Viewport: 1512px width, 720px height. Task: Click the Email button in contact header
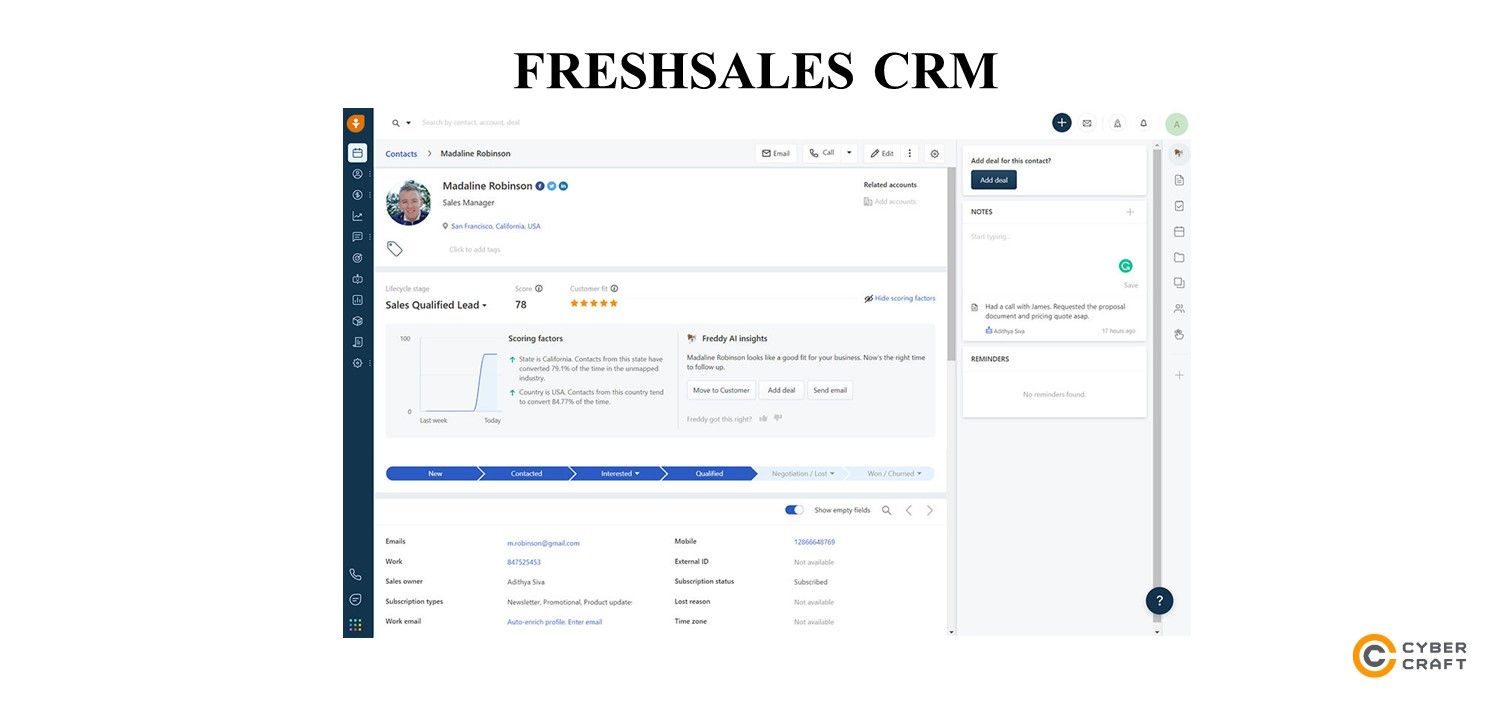coord(776,153)
